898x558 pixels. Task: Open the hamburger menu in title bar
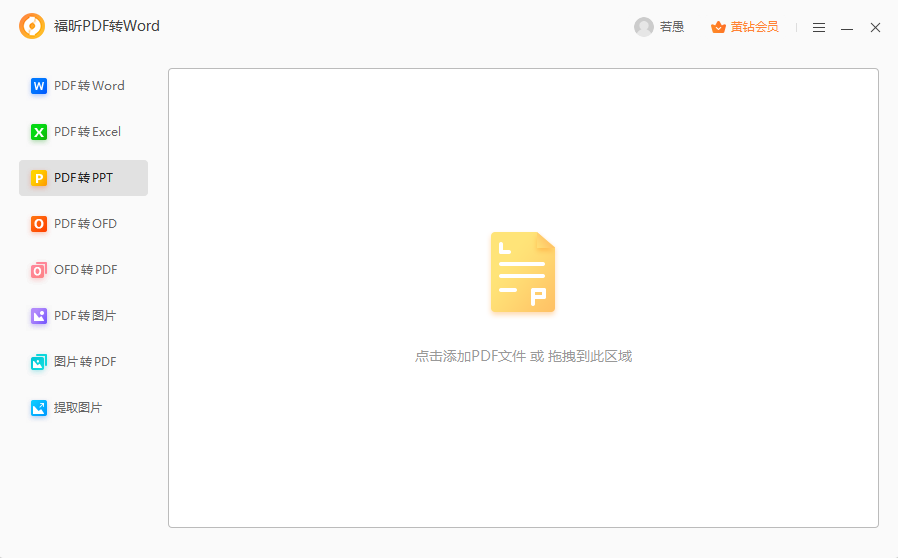pyautogui.click(x=819, y=28)
